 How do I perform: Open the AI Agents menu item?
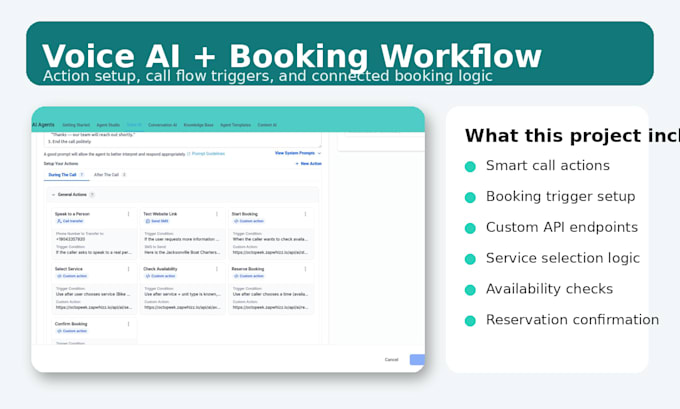(x=43, y=125)
